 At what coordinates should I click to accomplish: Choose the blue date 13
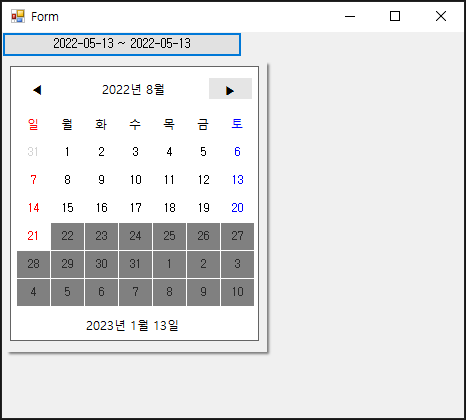coord(237,180)
